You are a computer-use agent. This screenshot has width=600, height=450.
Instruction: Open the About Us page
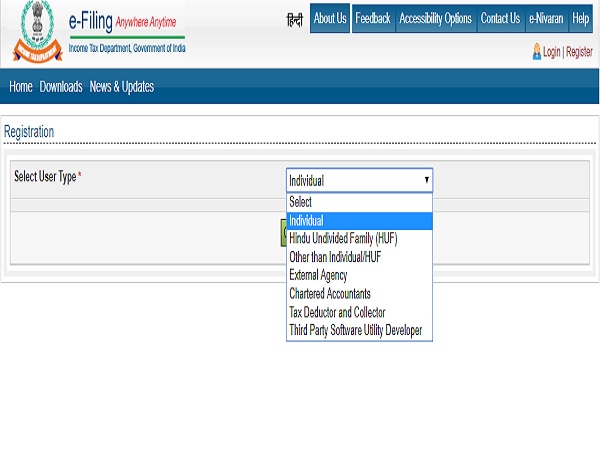tap(330, 18)
